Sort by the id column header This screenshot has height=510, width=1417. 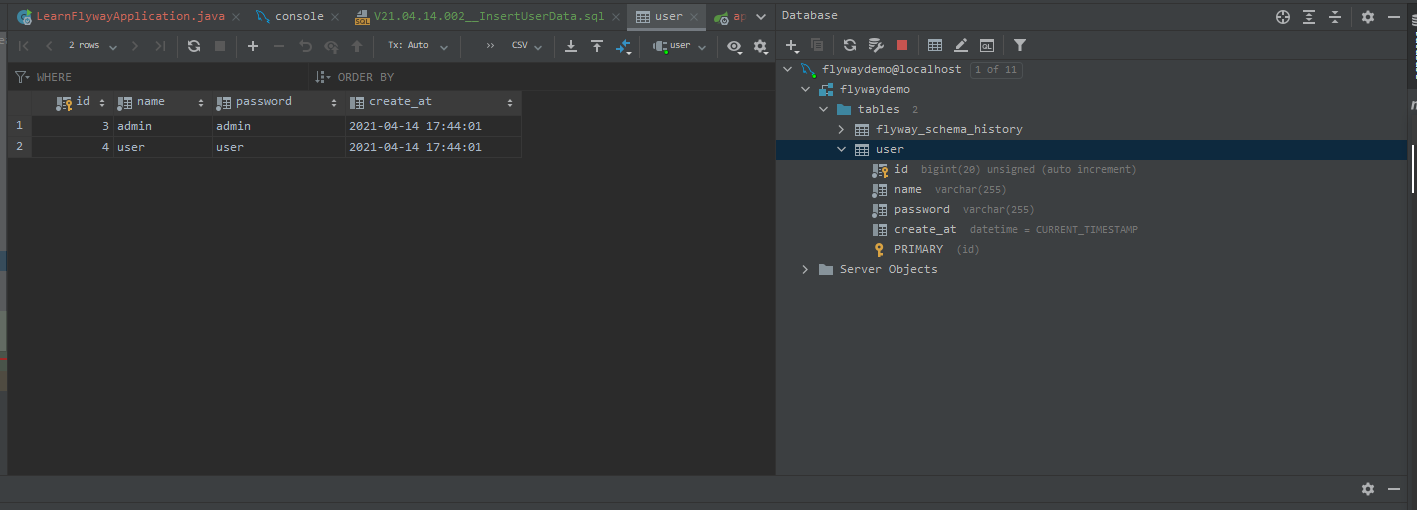click(72, 102)
